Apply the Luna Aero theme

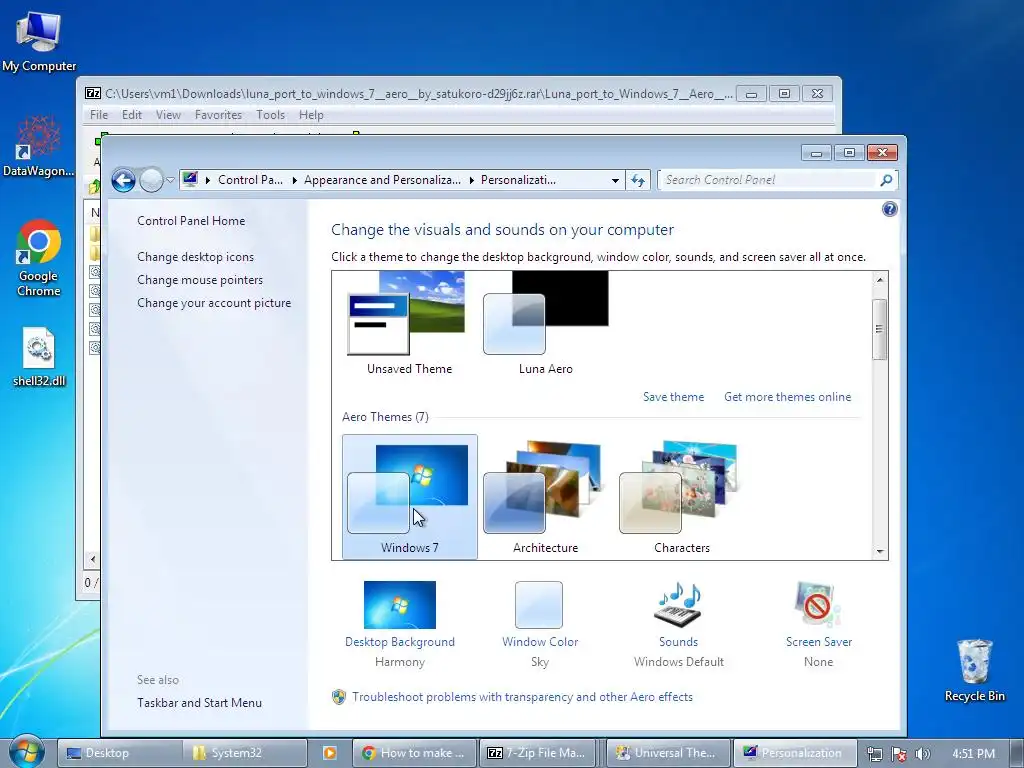(x=545, y=324)
